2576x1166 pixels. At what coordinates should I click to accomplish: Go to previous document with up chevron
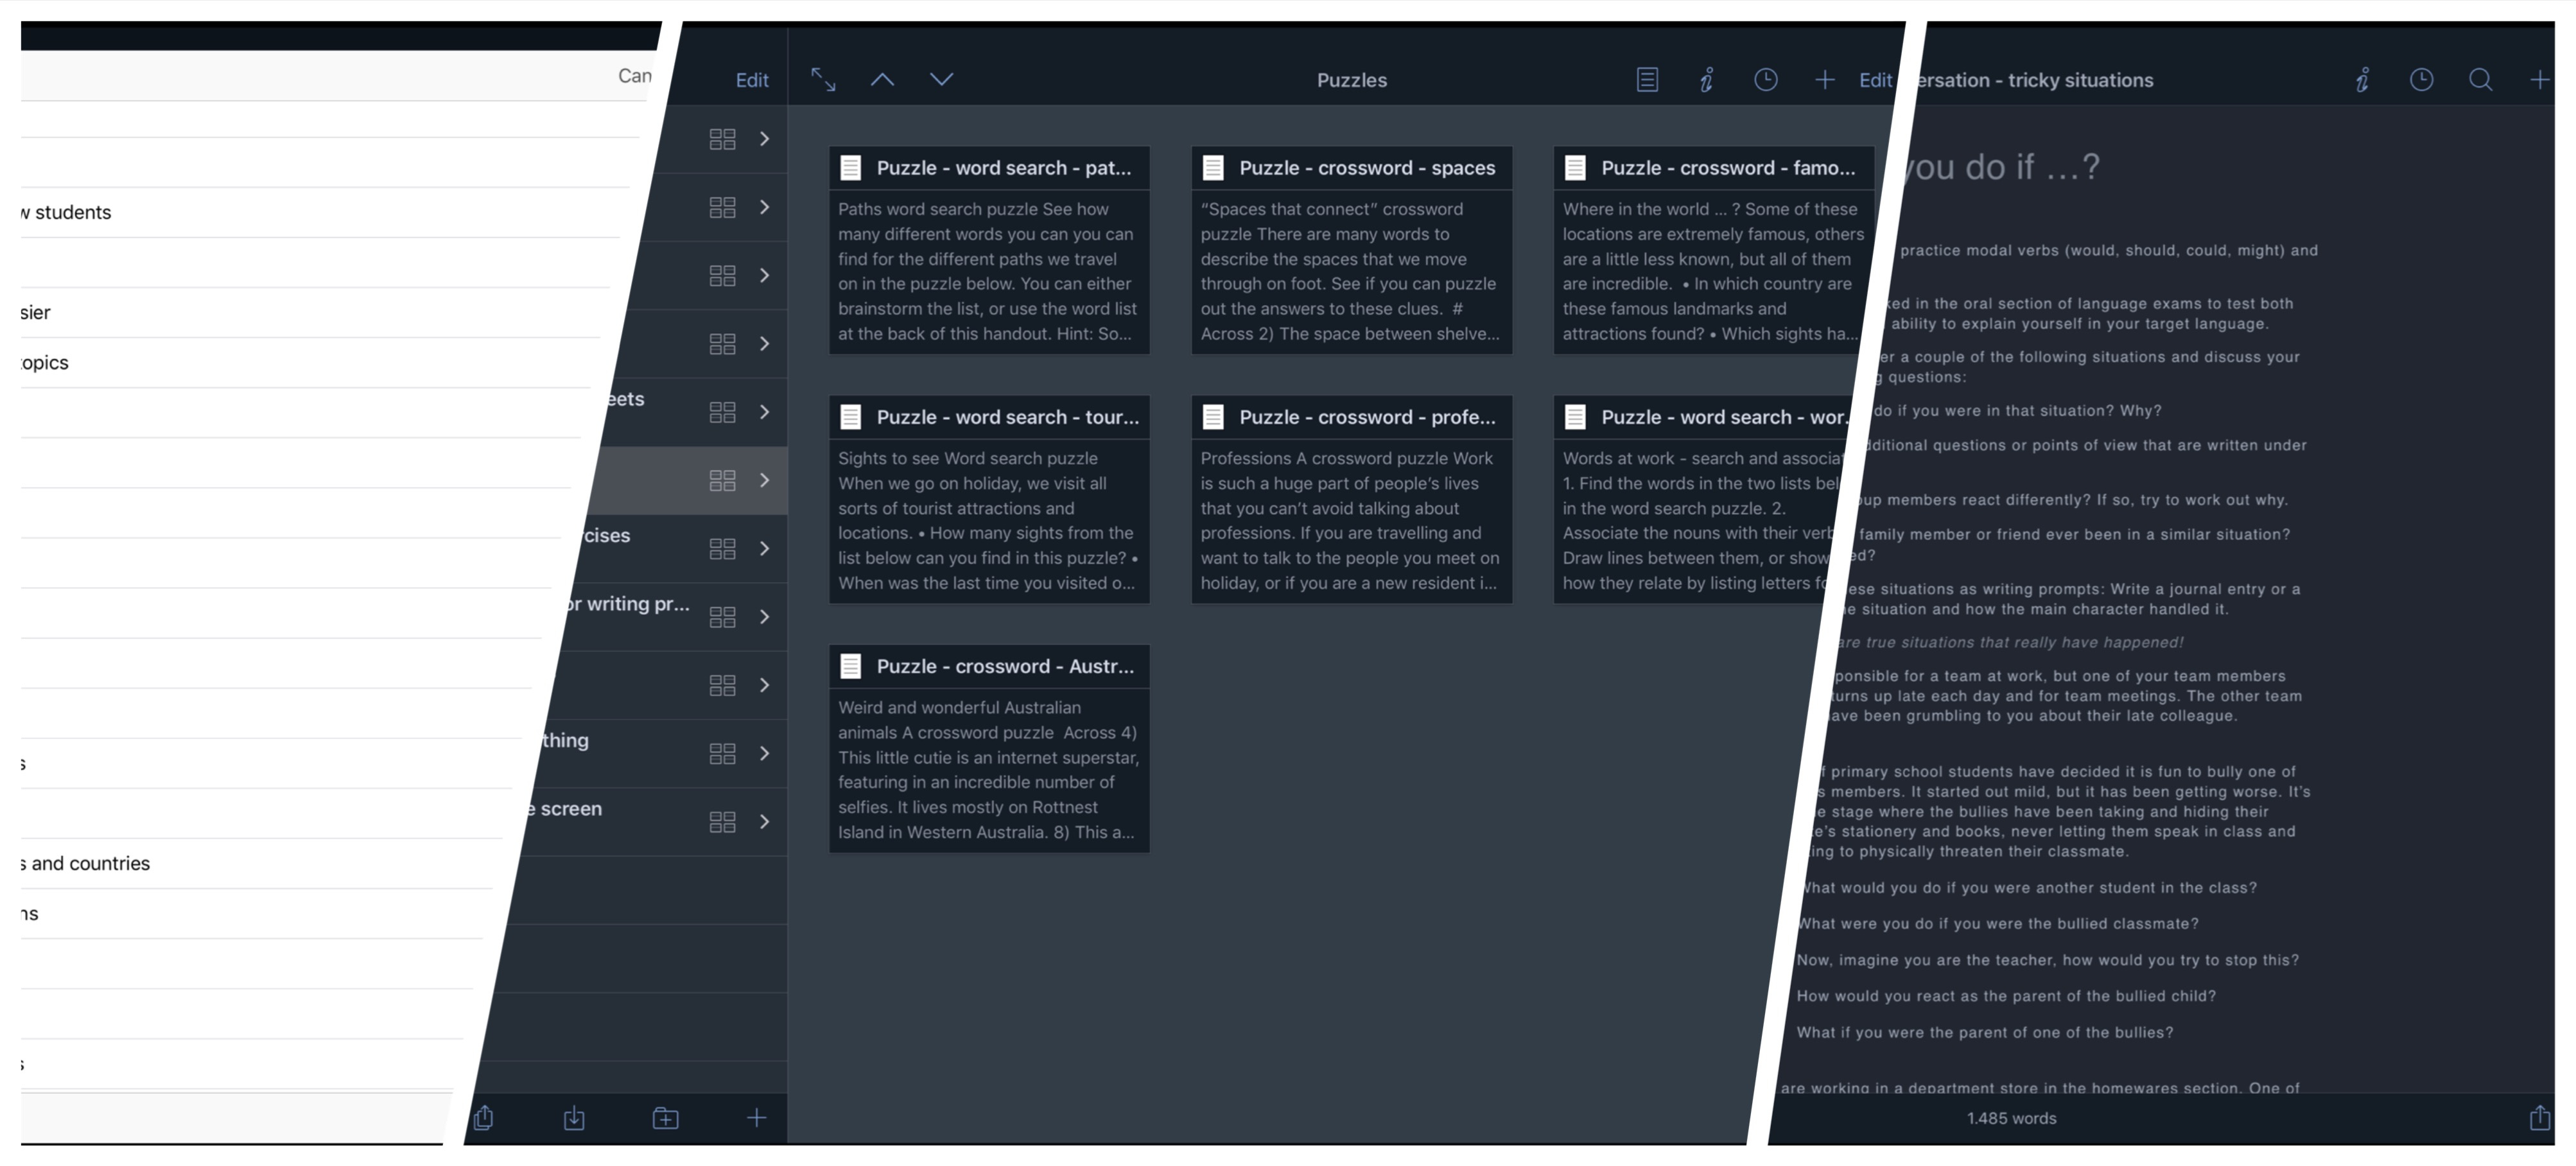(882, 80)
